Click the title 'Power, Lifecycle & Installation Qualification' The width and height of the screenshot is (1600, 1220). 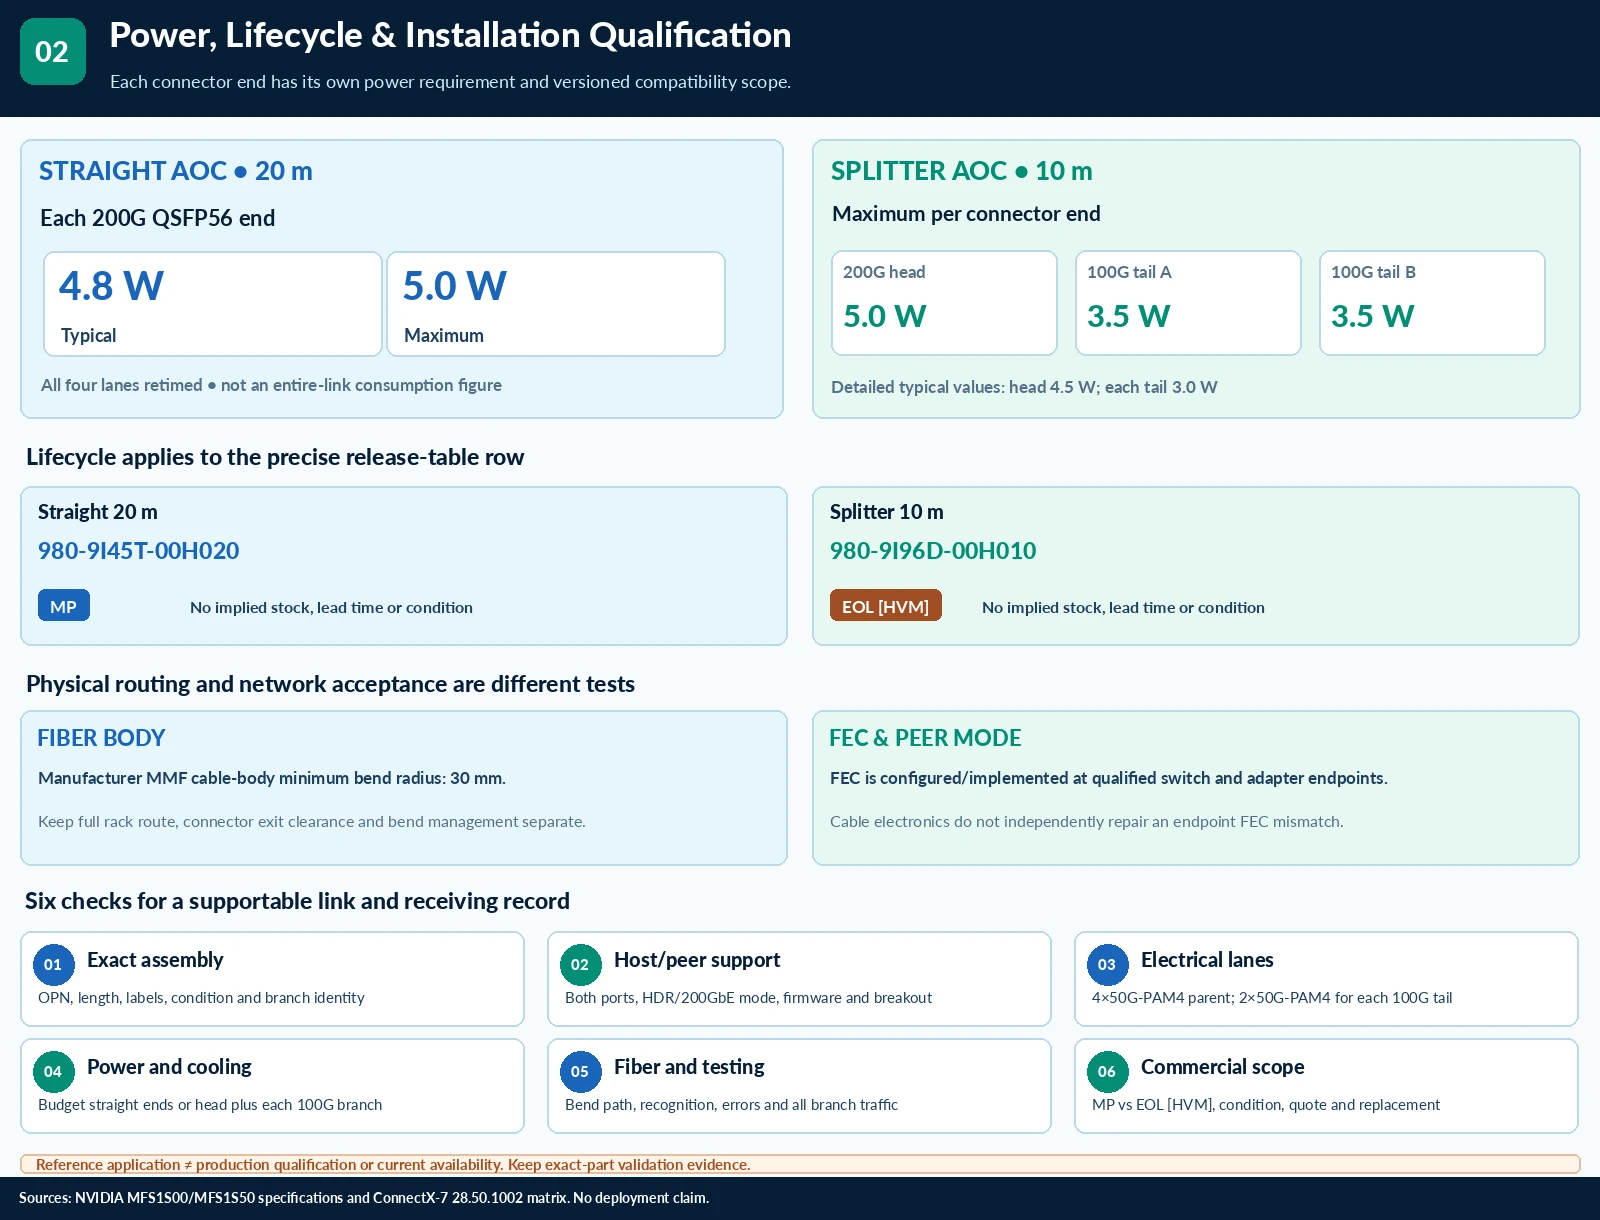coord(450,36)
